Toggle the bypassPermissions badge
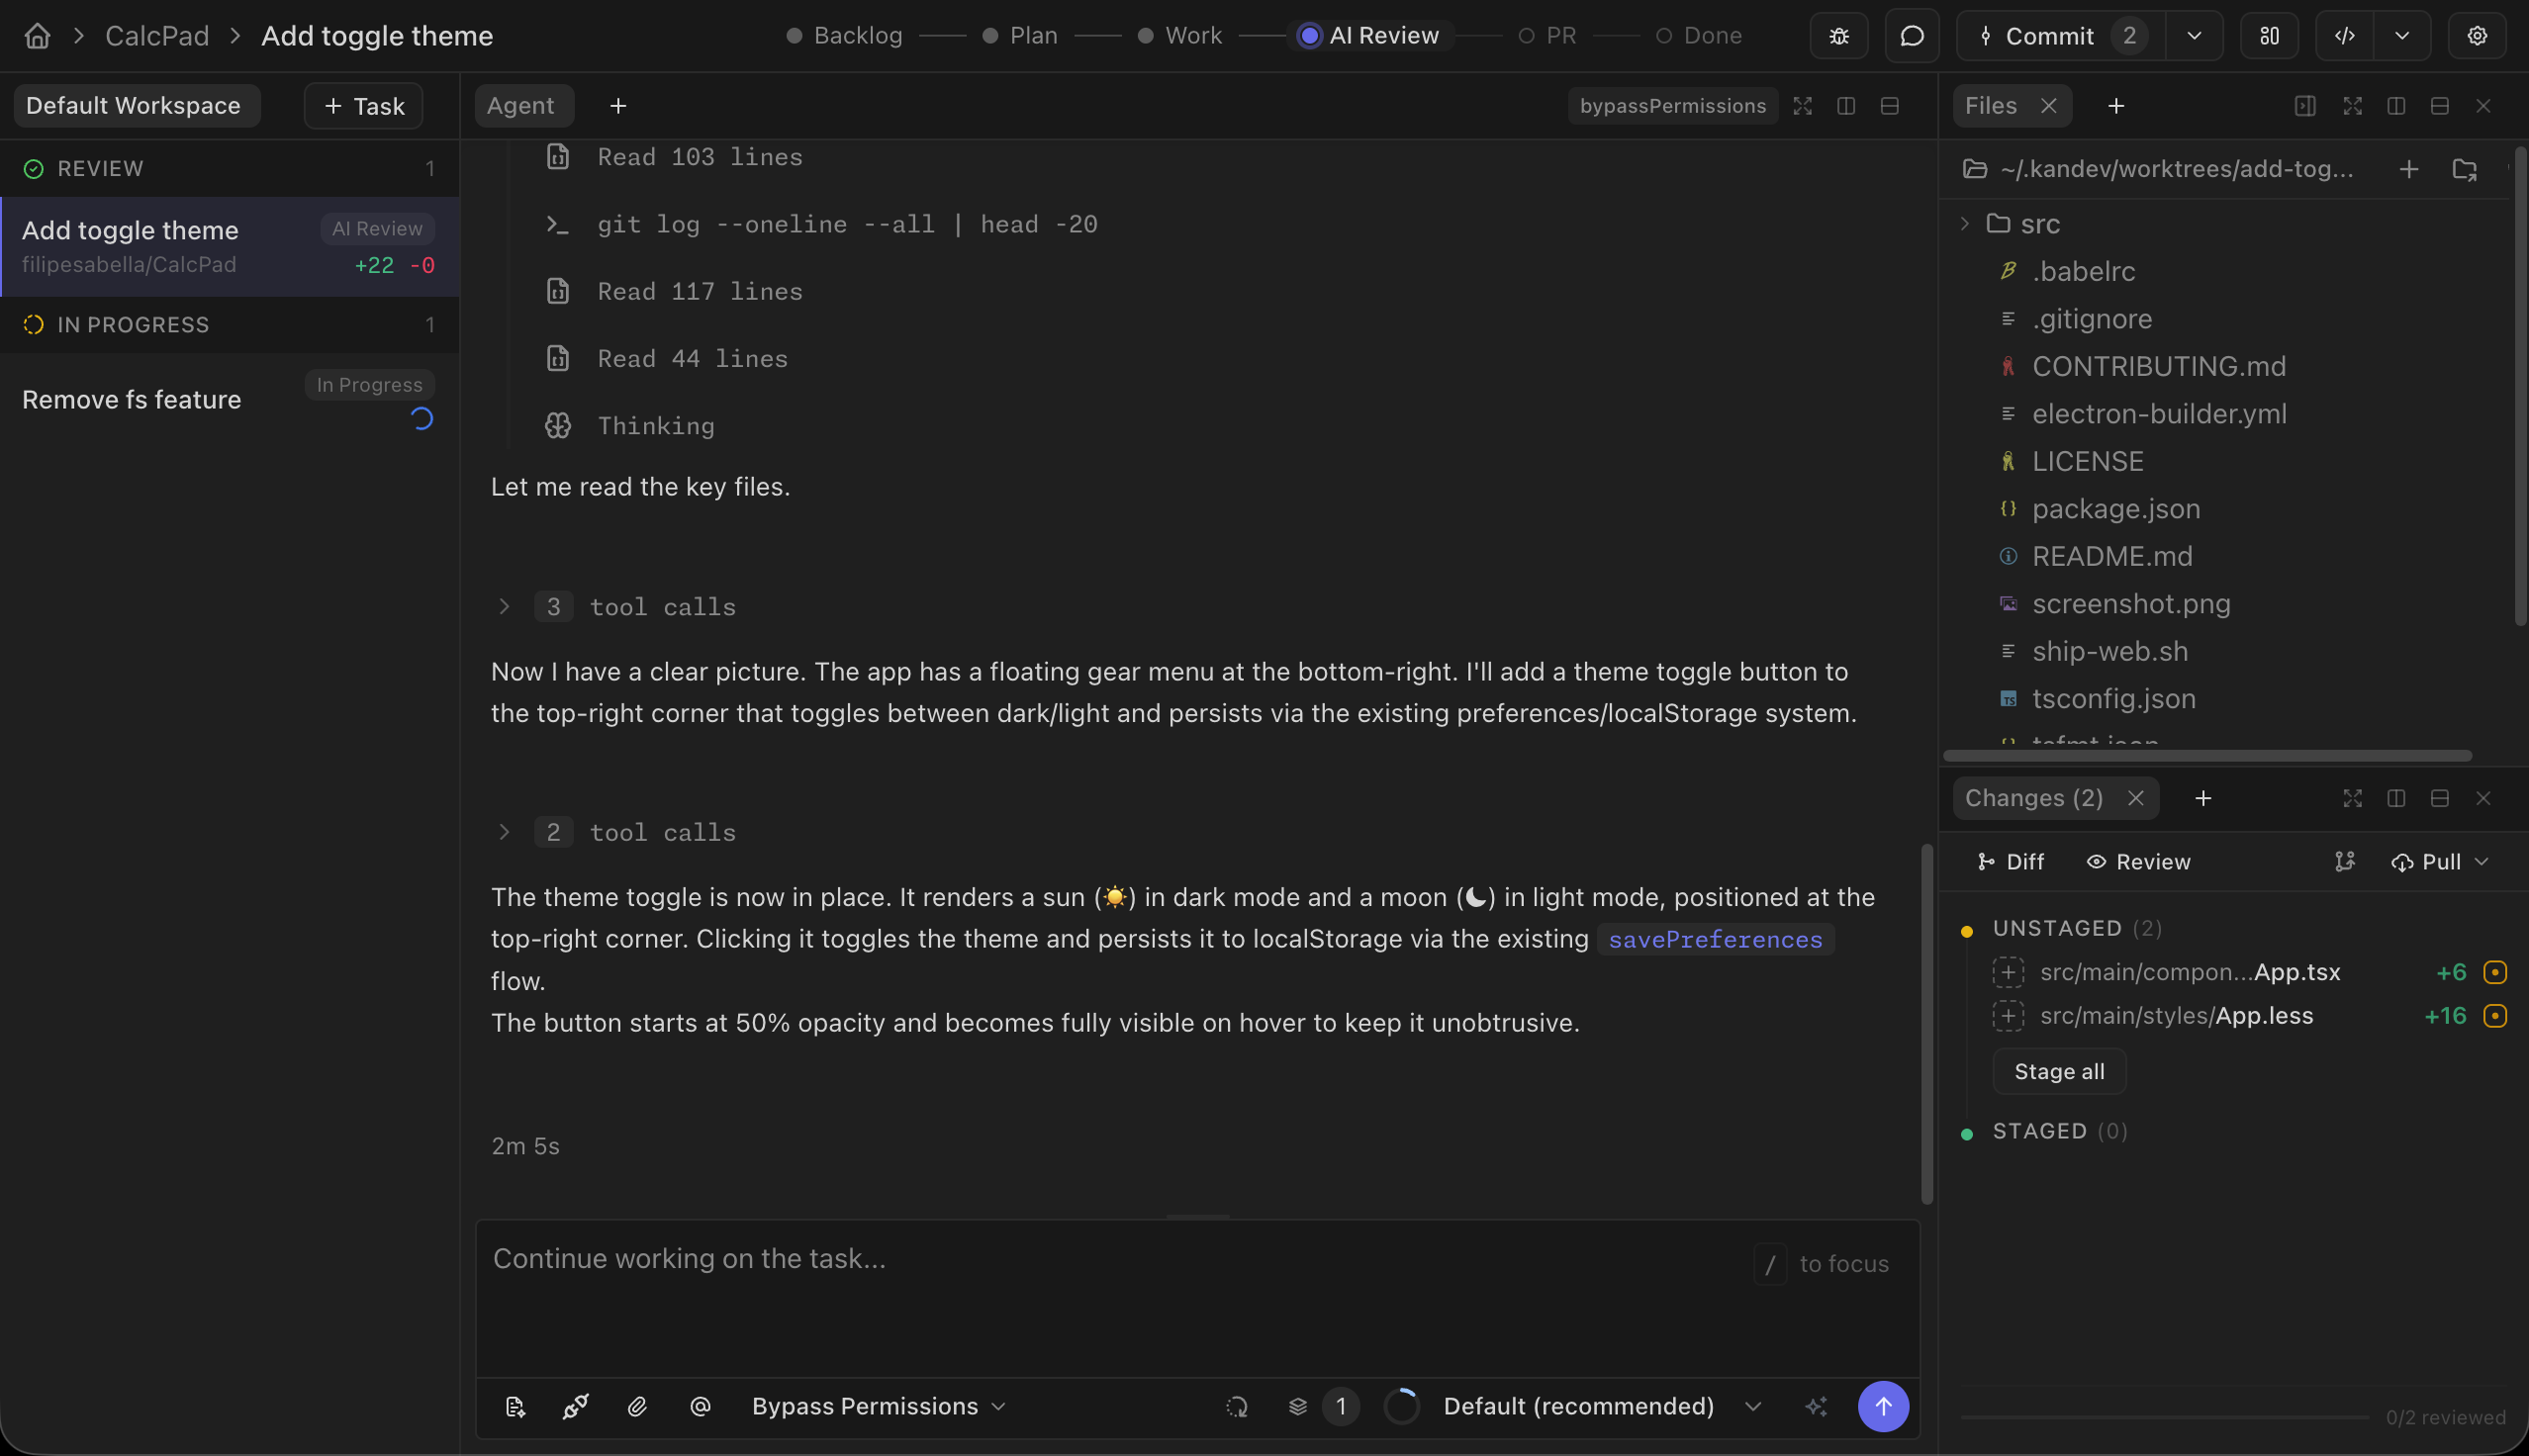Image resolution: width=2529 pixels, height=1456 pixels. (1672, 106)
